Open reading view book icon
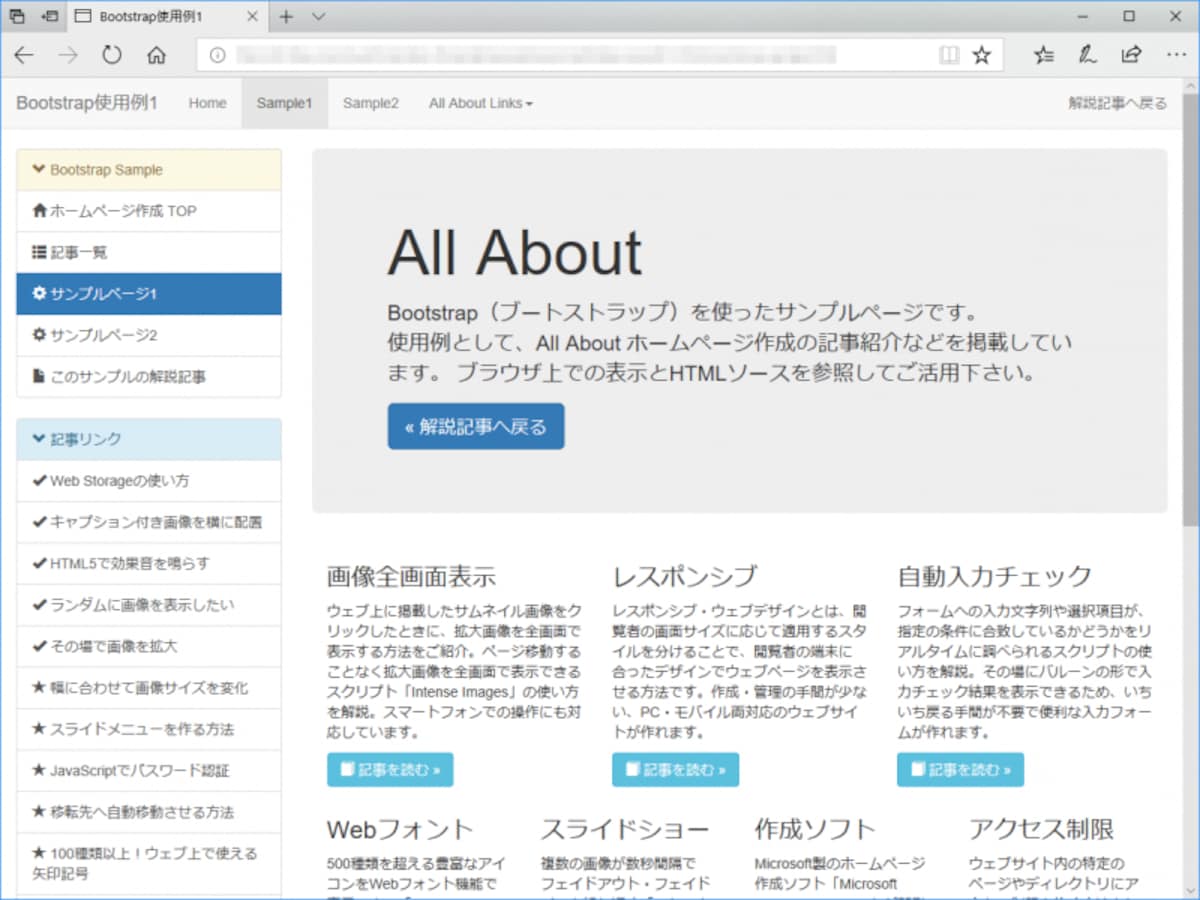The width and height of the screenshot is (1200, 900). click(x=949, y=56)
